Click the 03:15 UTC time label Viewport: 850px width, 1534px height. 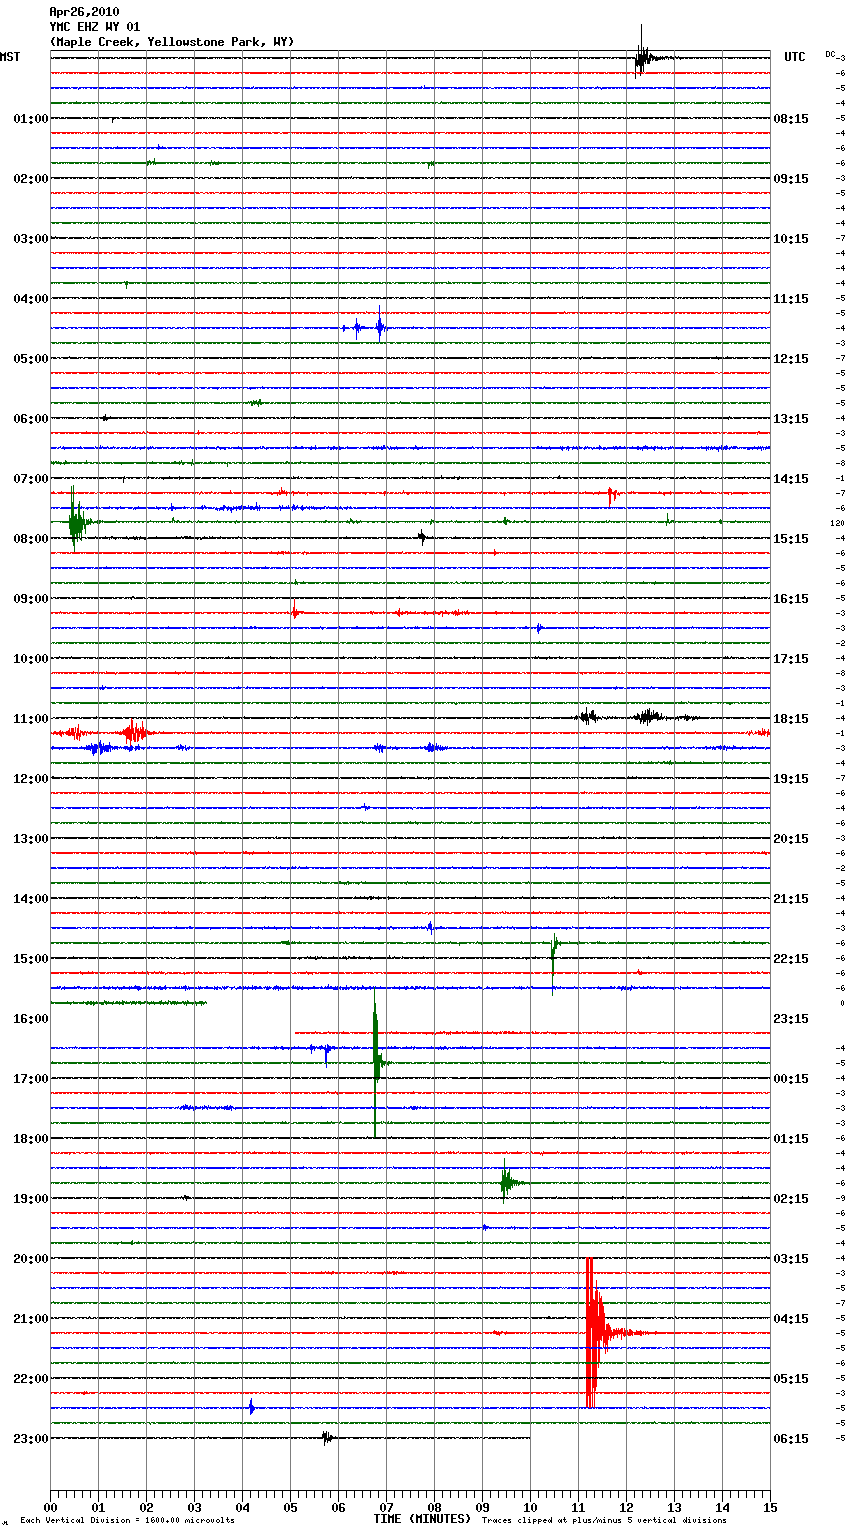(791, 1259)
